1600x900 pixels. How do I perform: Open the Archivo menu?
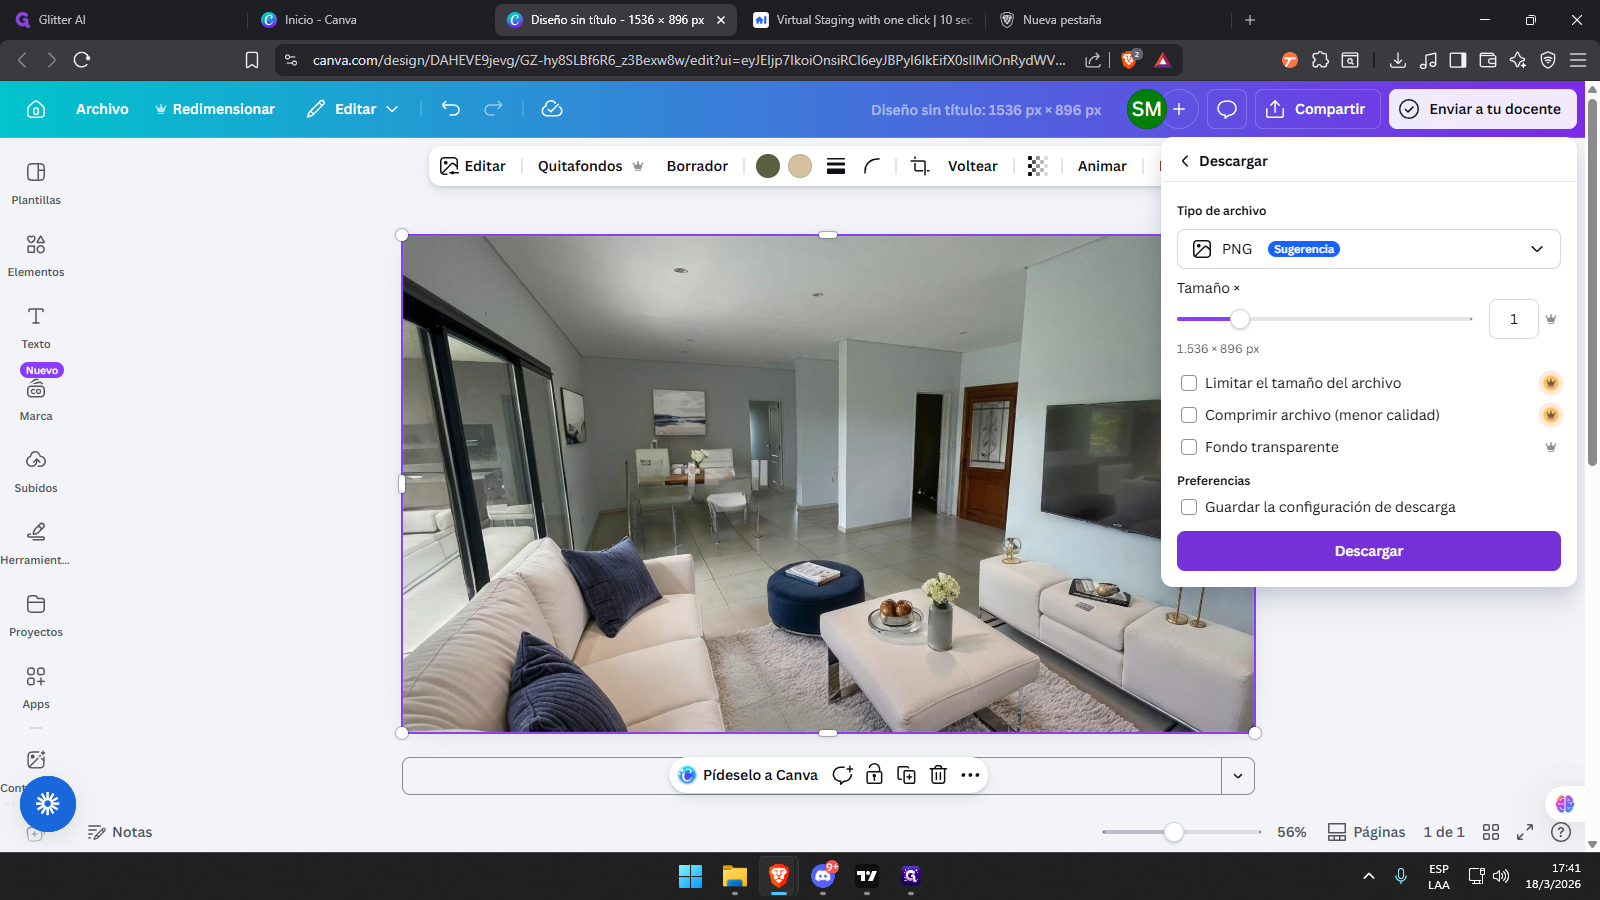click(x=102, y=109)
